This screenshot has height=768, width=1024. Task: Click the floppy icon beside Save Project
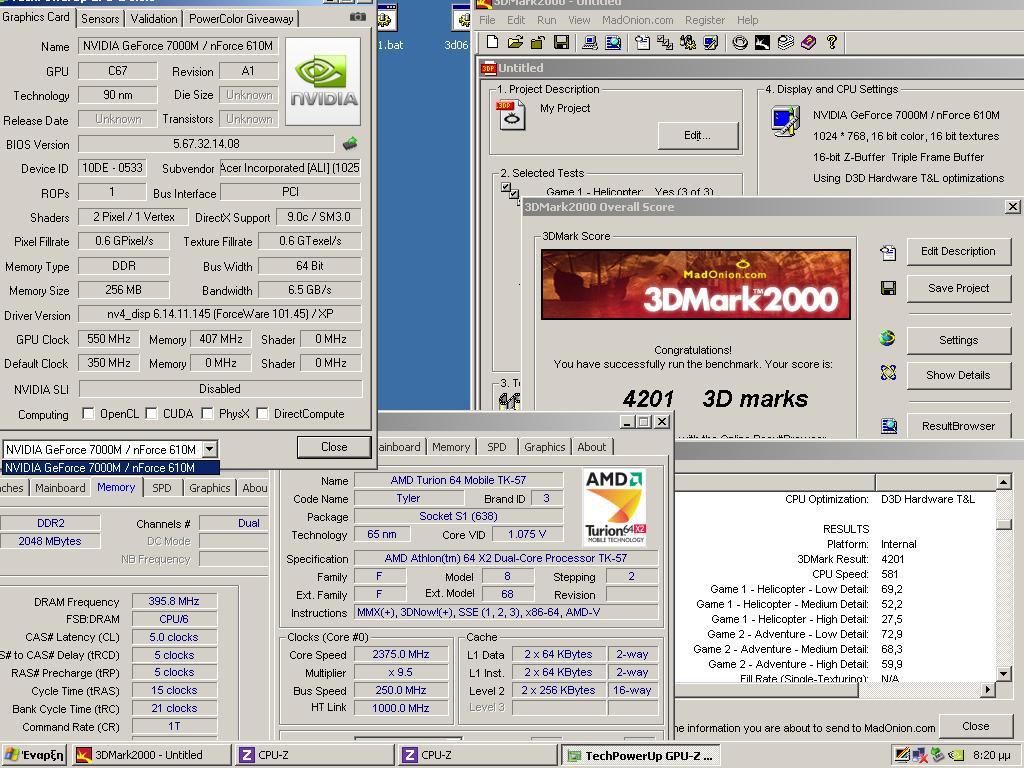pos(888,288)
